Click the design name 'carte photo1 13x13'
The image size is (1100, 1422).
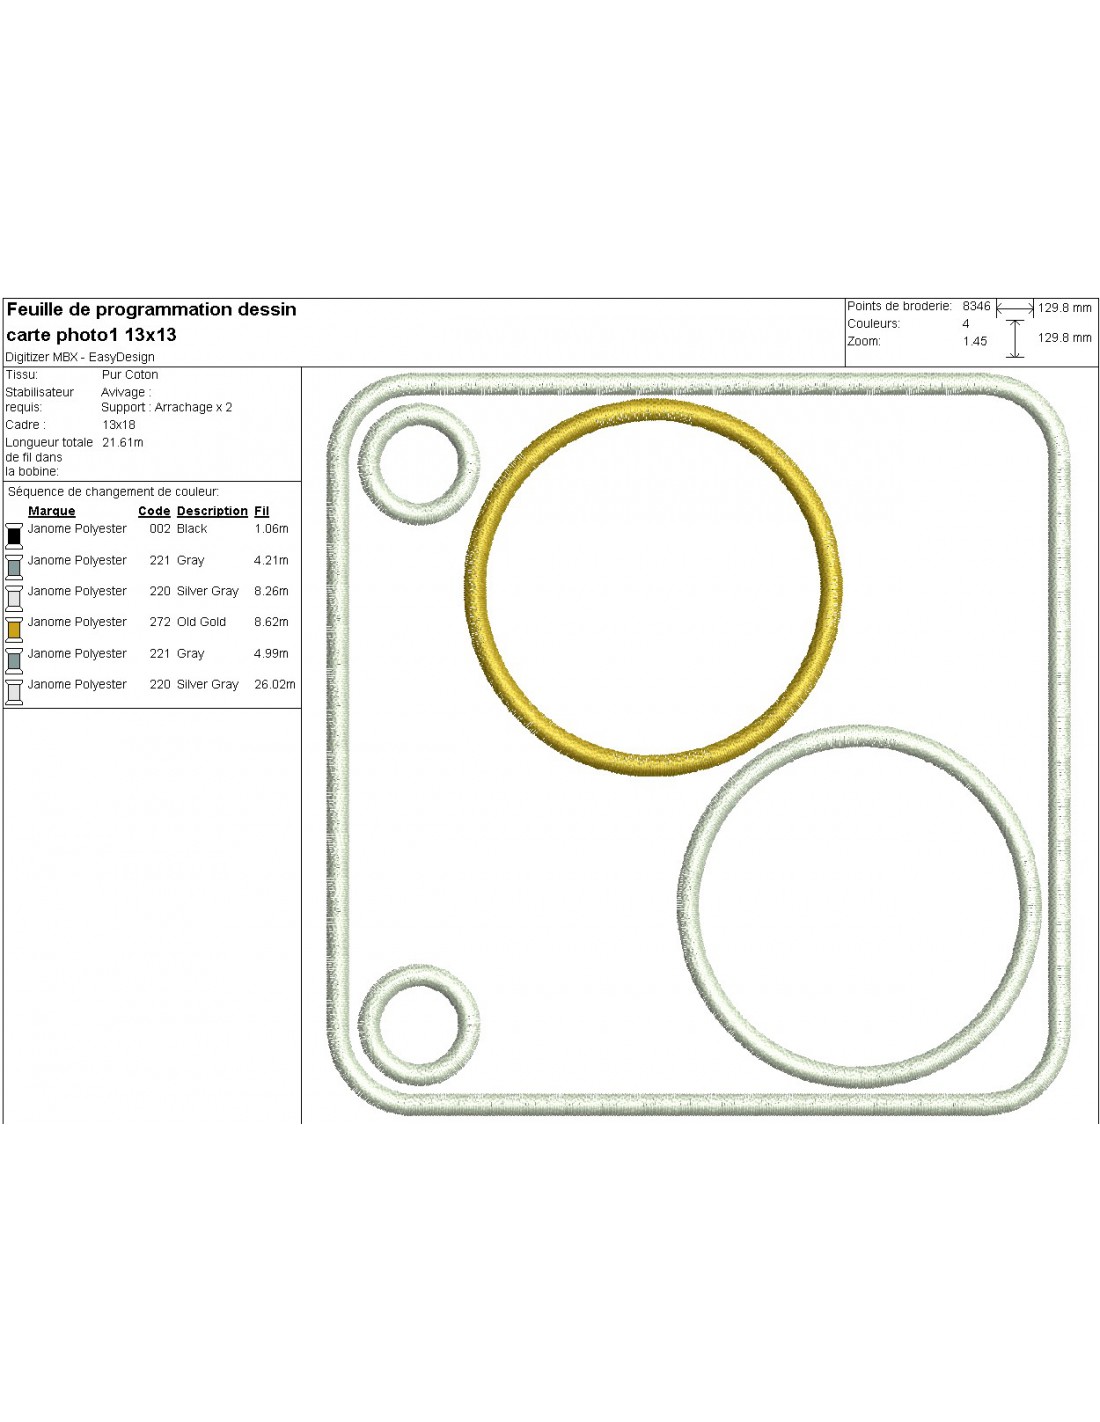pos(92,335)
